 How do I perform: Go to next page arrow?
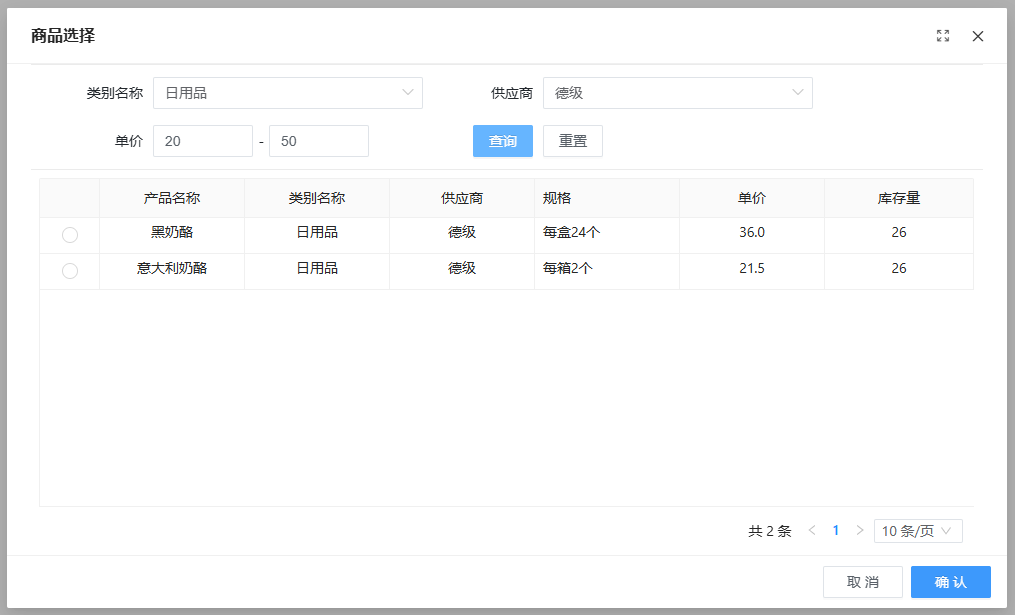pos(860,531)
